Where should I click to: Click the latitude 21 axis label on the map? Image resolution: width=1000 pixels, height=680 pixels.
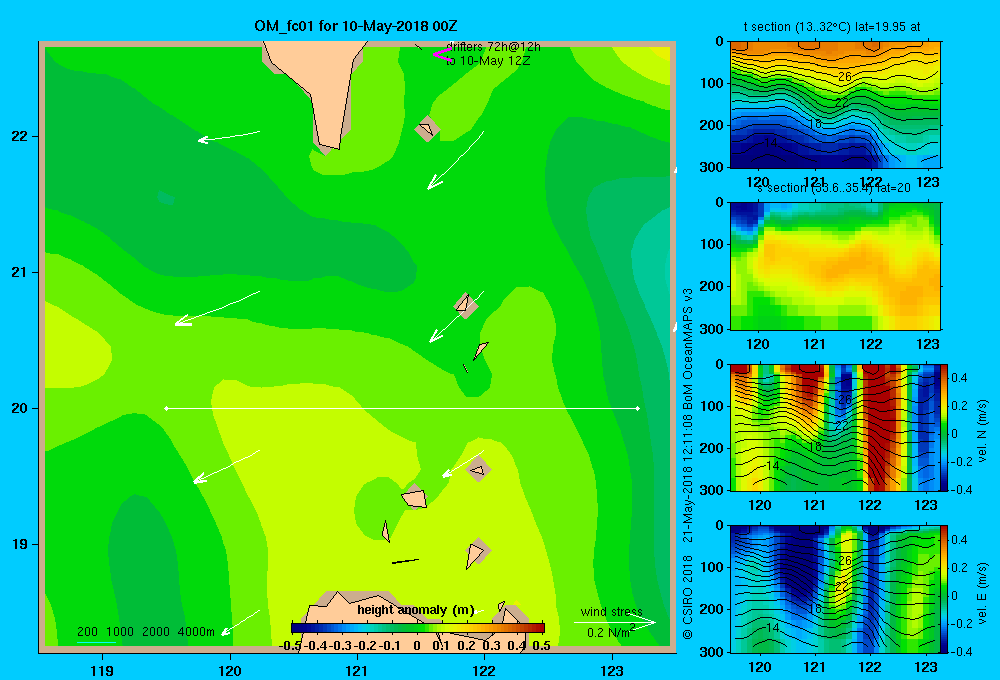point(20,272)
